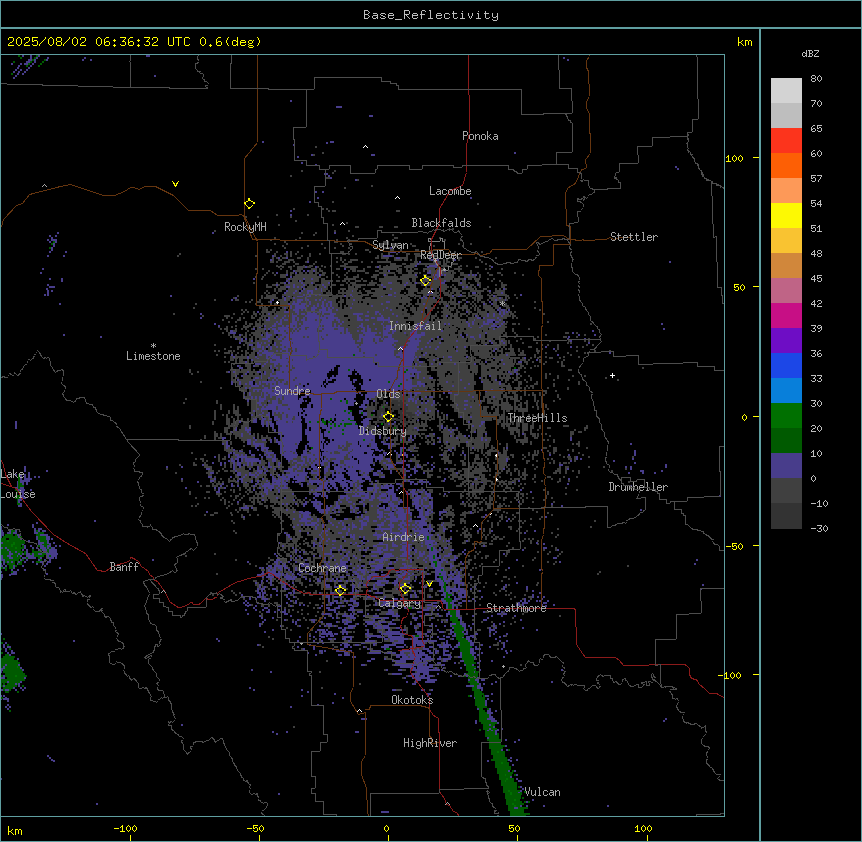Select the green 30 dBZ legend swatch
862x842 pixels.
pyautogui.click(x=786, y=416)
